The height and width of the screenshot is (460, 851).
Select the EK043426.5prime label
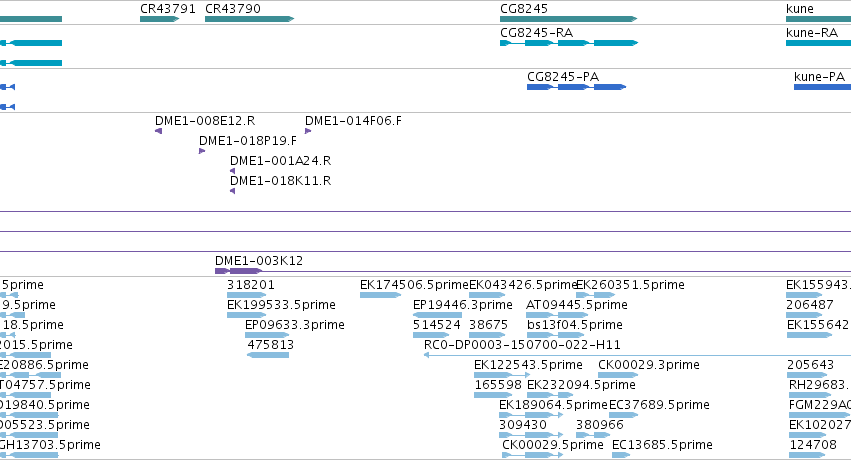[x=522, y=285]
